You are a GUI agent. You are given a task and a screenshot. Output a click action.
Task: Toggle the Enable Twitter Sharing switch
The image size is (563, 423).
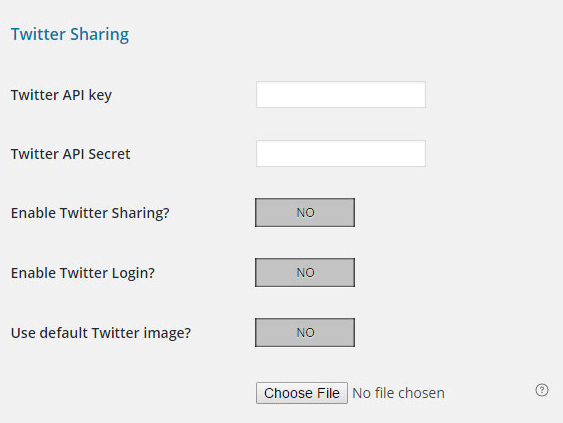tap(305, 213)
